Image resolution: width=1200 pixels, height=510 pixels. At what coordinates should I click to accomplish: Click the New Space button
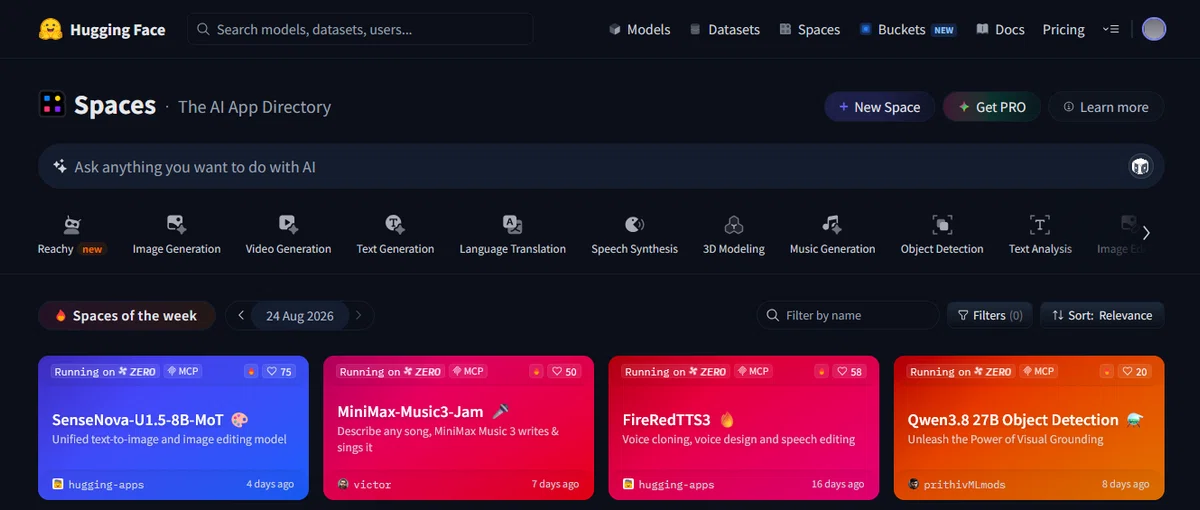pos(879,107)
